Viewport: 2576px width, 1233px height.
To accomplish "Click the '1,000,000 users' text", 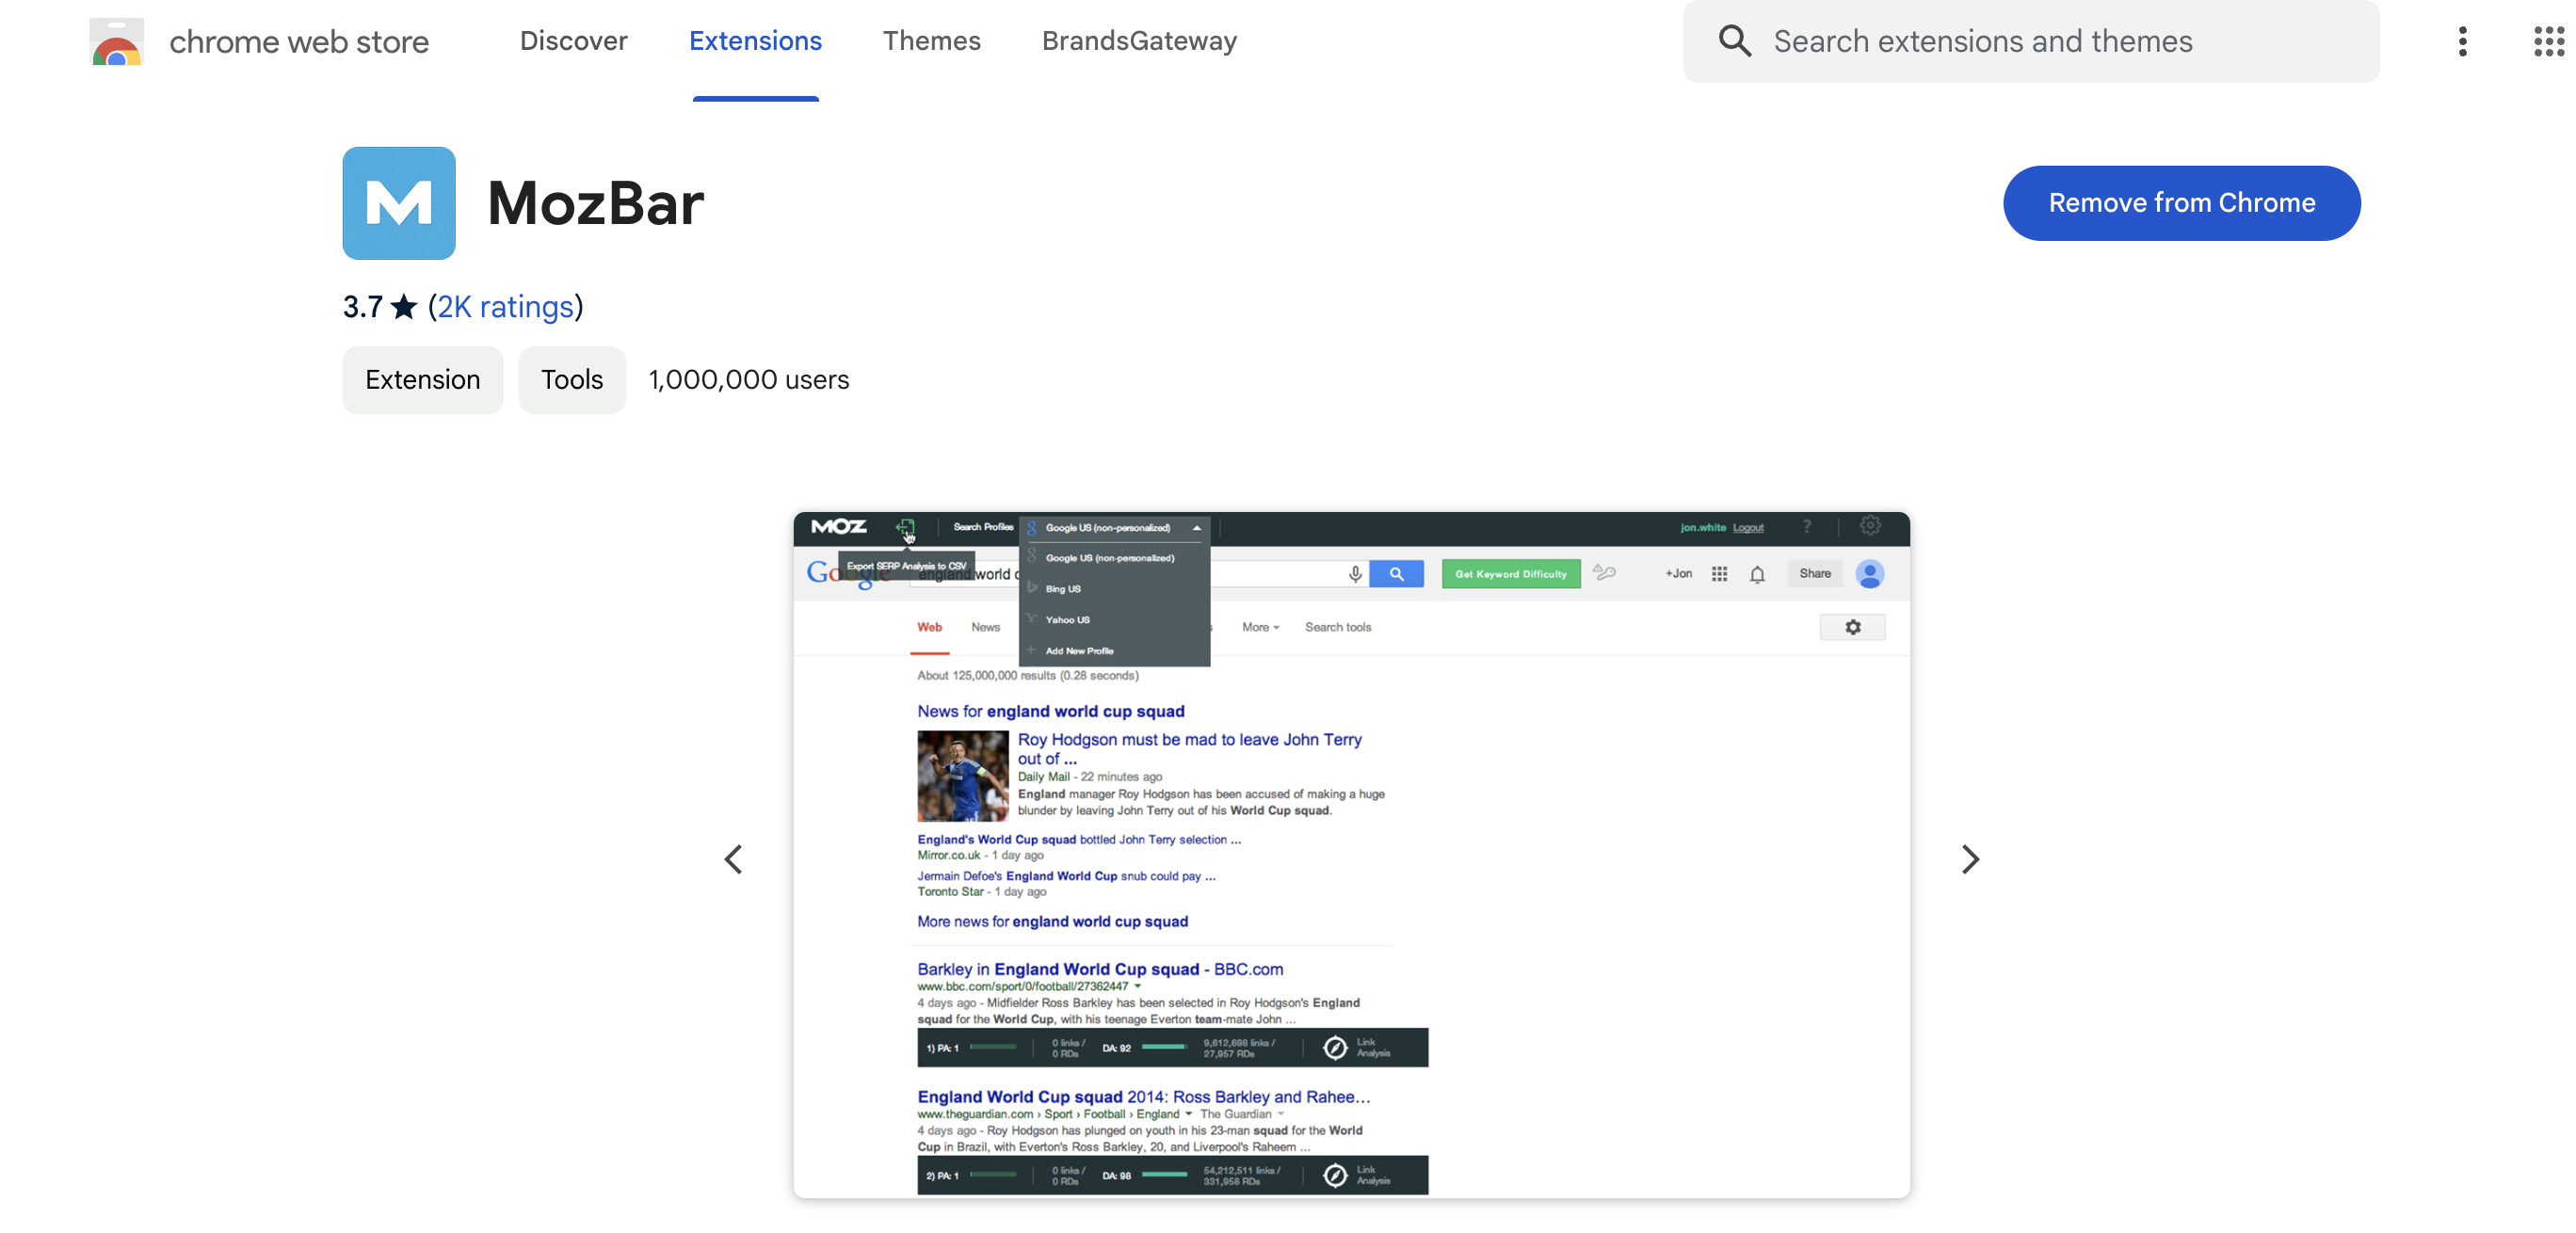I will pos(749,380).
